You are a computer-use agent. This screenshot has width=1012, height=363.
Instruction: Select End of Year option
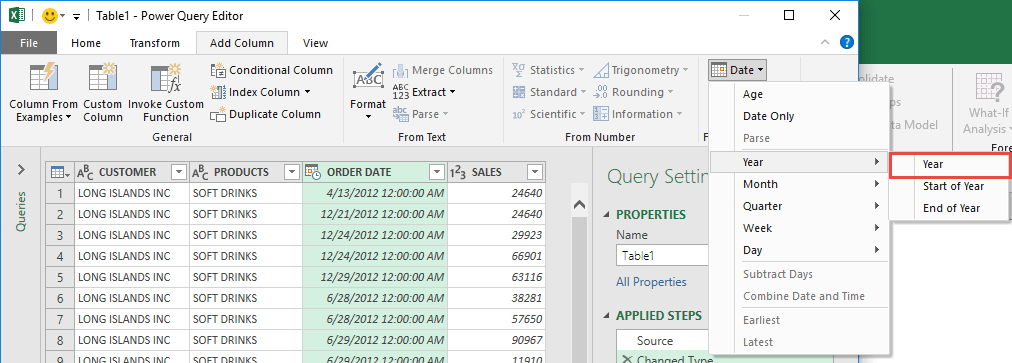click(x=950, y=208)
